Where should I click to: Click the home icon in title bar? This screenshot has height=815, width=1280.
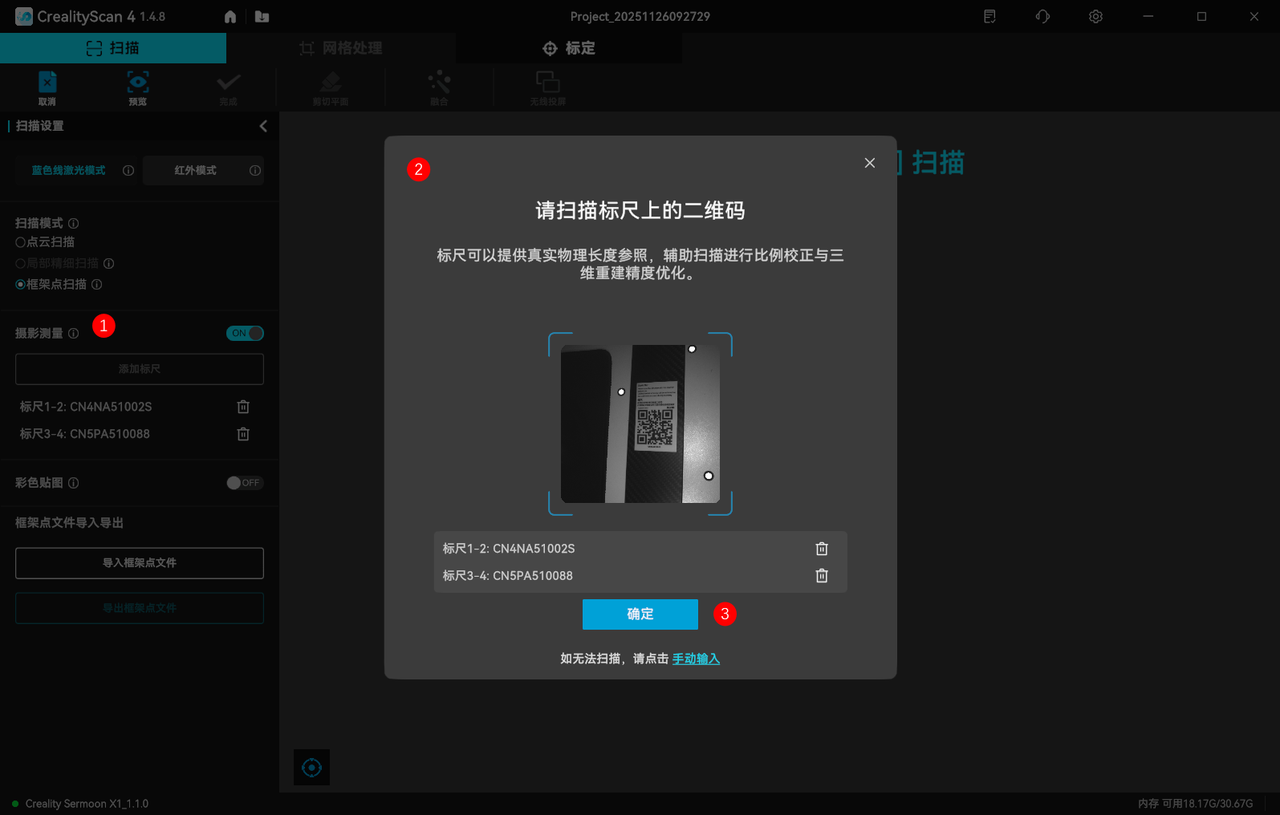click(x=230, y=17)
